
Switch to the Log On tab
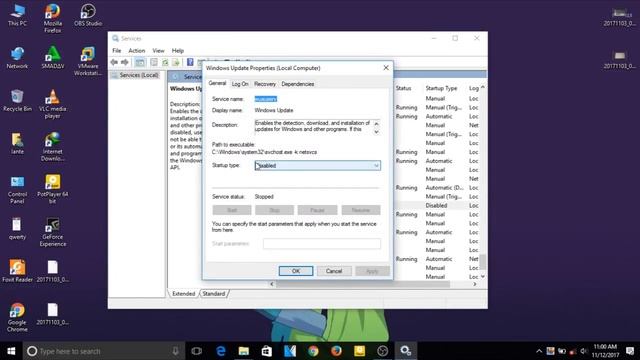coord(240,84)
